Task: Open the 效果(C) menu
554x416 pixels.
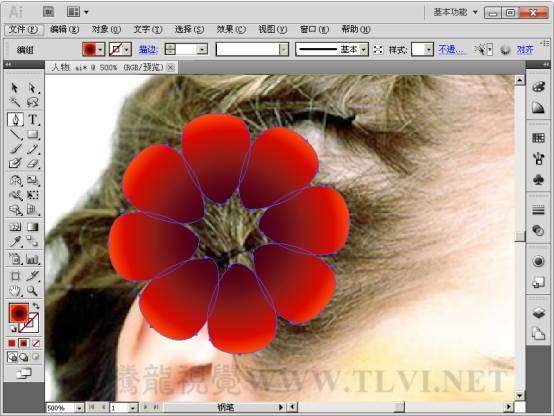Action: (x=231, y=29)
